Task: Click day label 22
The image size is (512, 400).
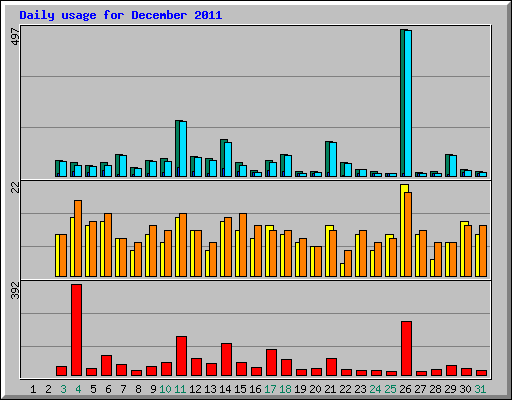Action: [x=345, y=389]
